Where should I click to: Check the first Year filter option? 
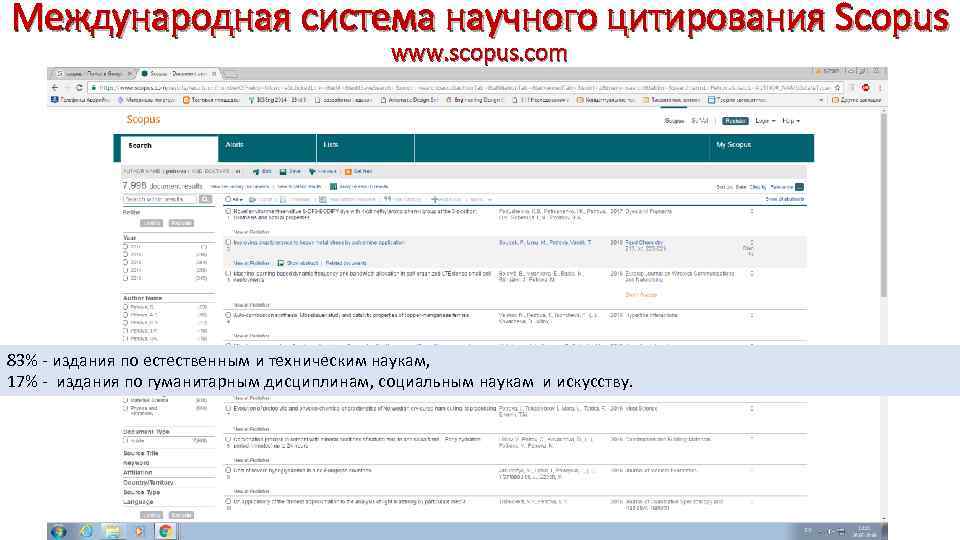[x=126, y=246]
